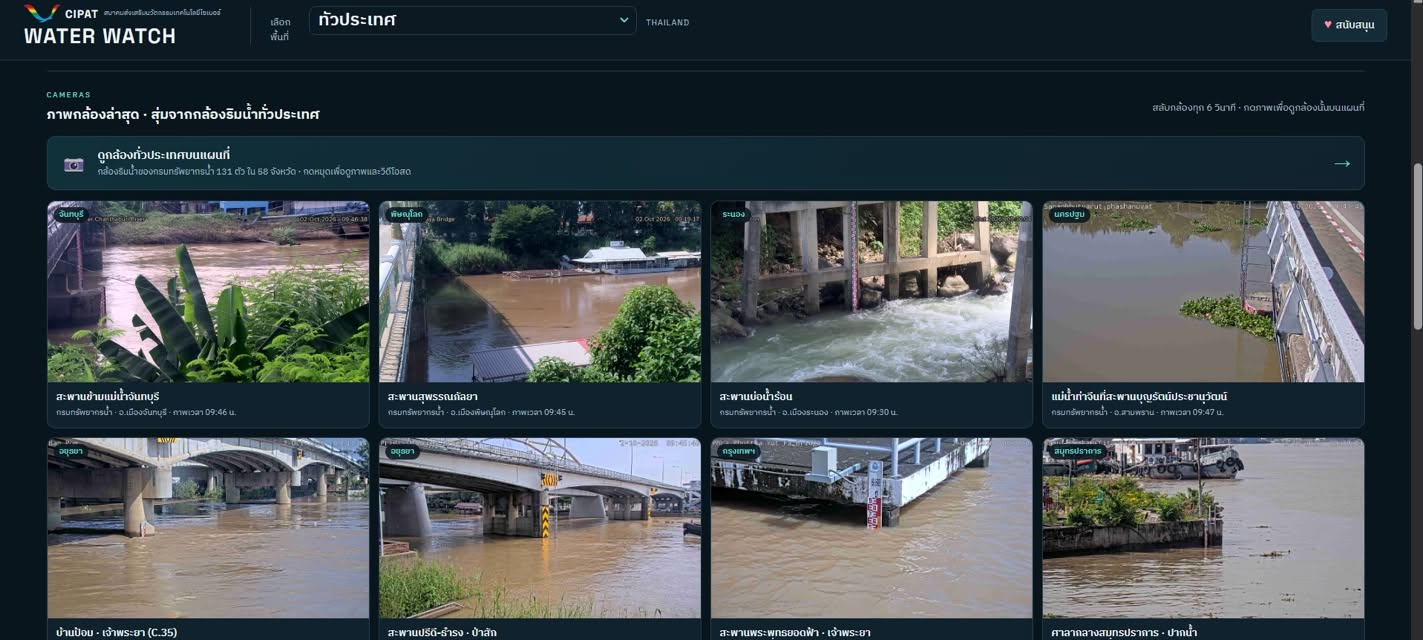Click the CAMERAS section label

[68, 95]
